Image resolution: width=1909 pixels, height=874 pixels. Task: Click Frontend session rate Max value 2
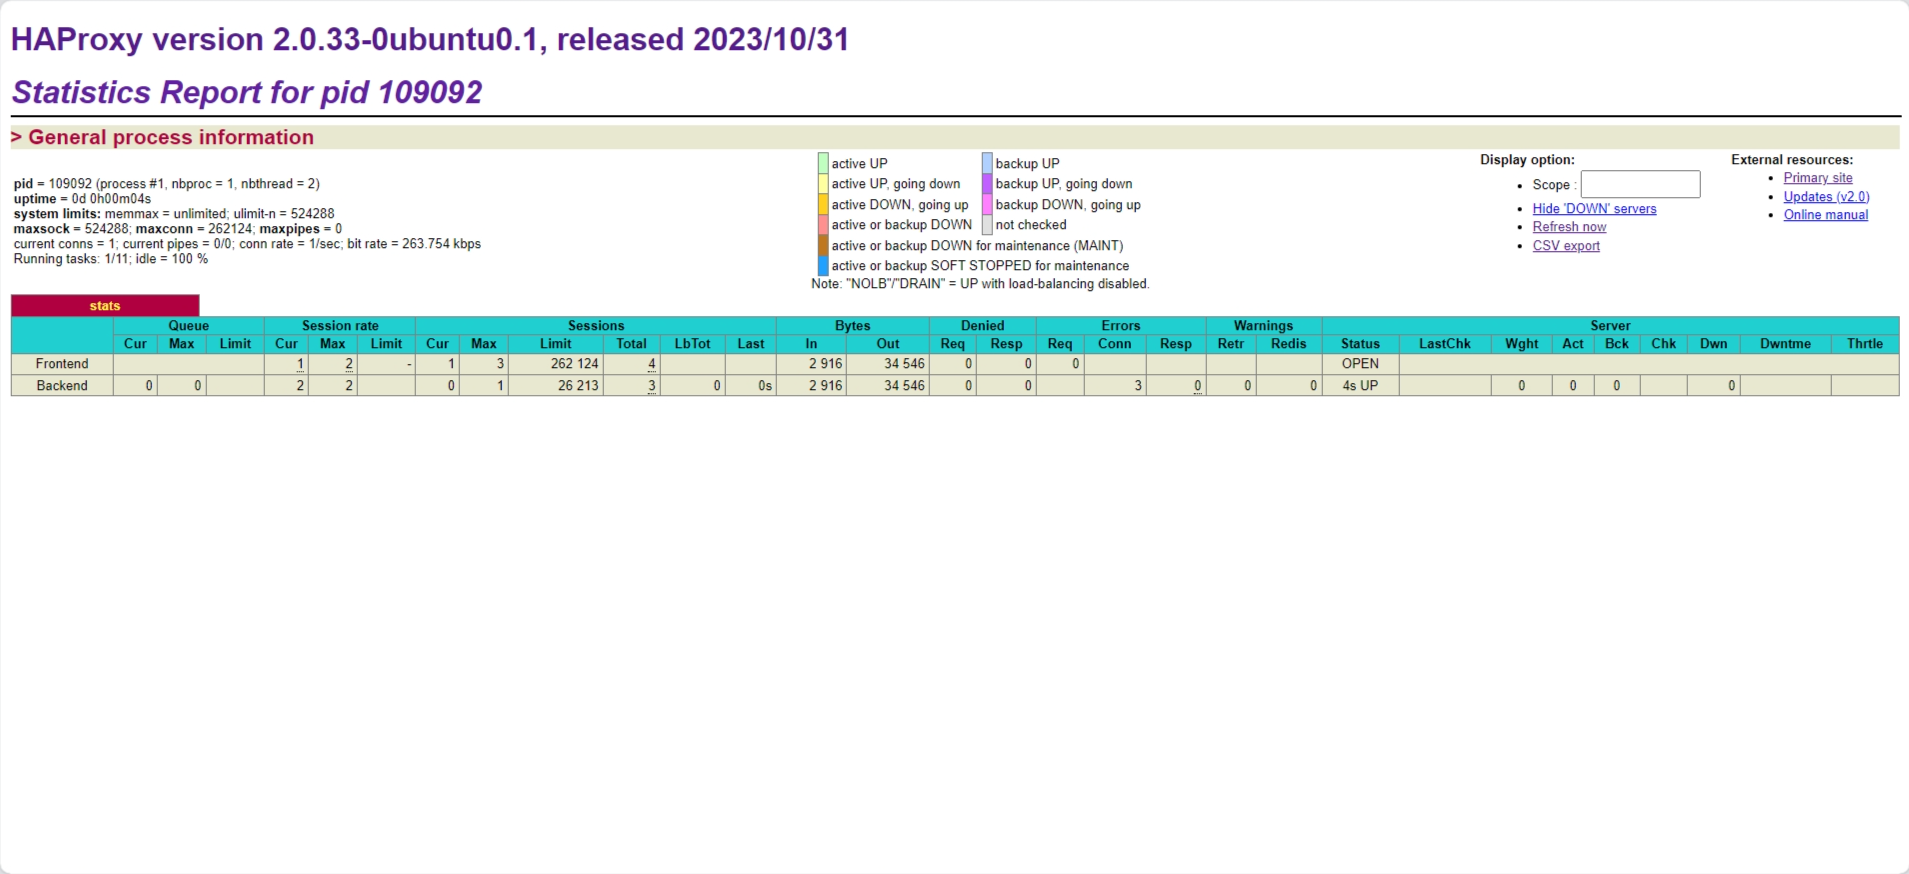point(349,364)
